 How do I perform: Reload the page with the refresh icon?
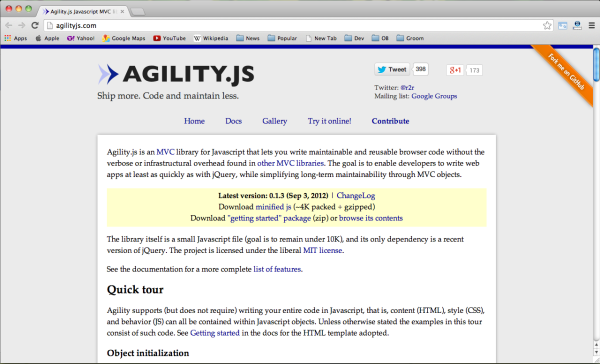[x=35, y=26]
